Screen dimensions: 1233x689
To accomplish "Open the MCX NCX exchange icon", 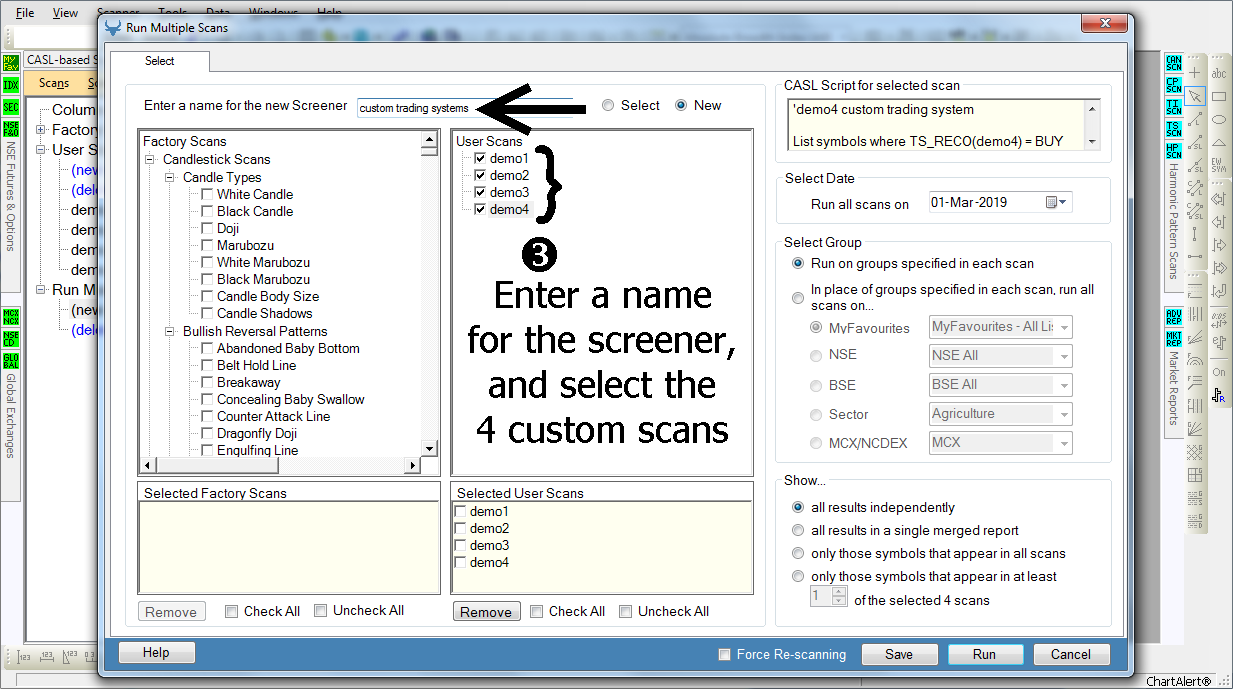I will pyautogui.click(x=11, y=317).
